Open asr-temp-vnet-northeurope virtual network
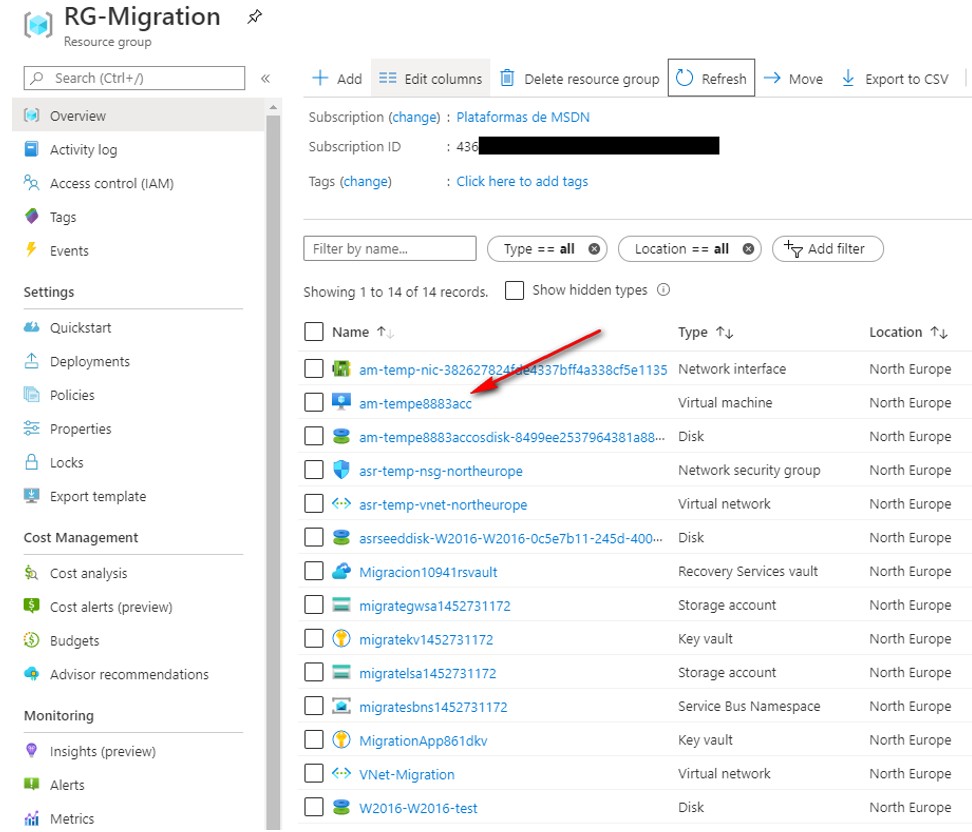The height and width of the screenshot is (832, 972). 443,505
